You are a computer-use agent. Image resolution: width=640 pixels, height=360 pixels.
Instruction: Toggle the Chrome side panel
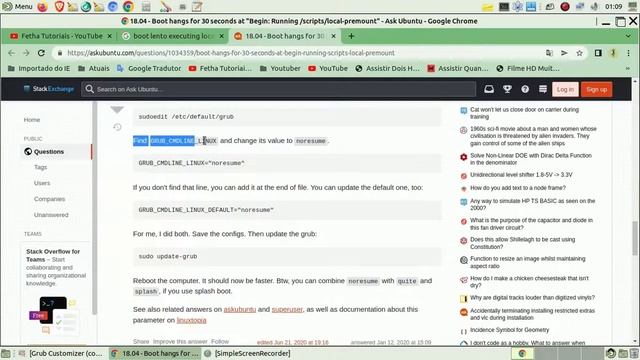598,53
